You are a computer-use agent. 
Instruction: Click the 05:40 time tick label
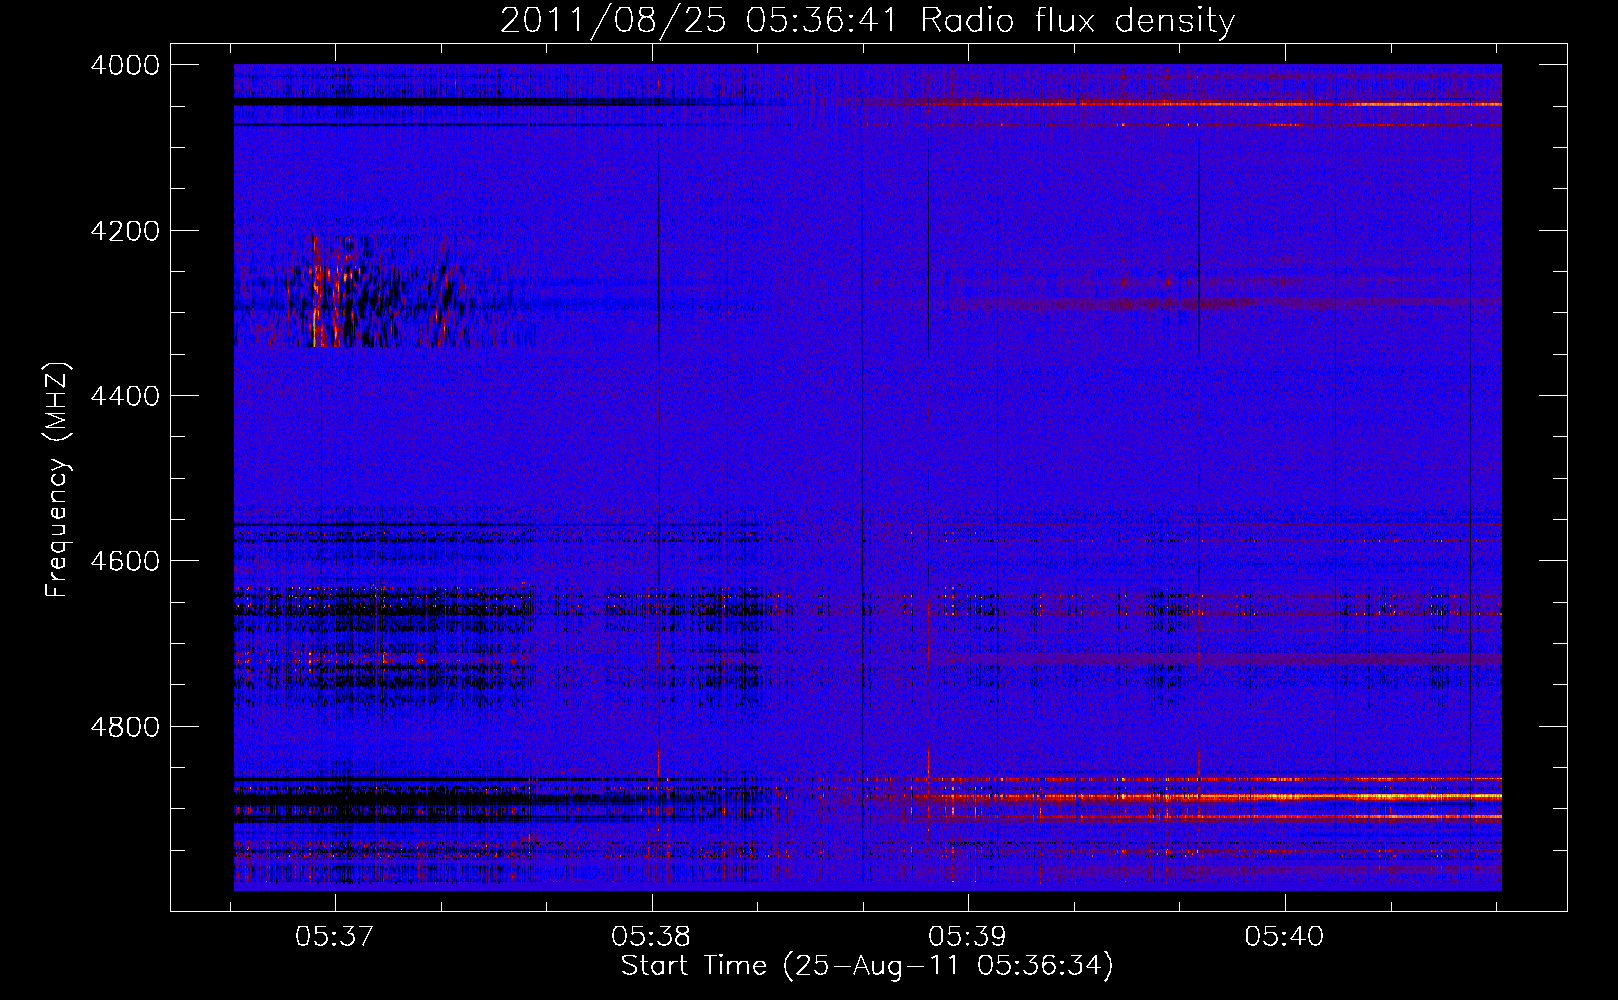pyautogui.click(x=1284, y=936)
